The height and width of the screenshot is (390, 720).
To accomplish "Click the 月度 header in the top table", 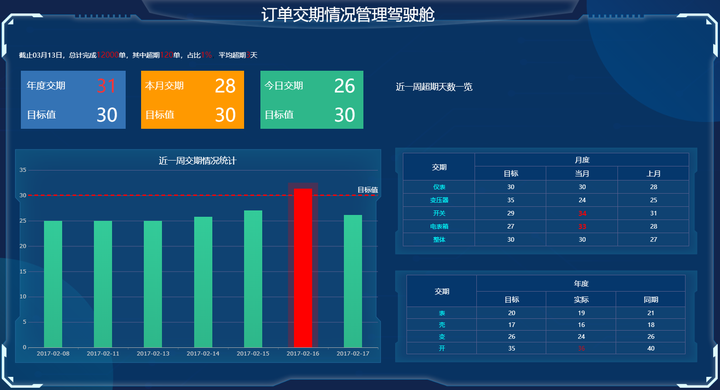I will pos(582,160).
